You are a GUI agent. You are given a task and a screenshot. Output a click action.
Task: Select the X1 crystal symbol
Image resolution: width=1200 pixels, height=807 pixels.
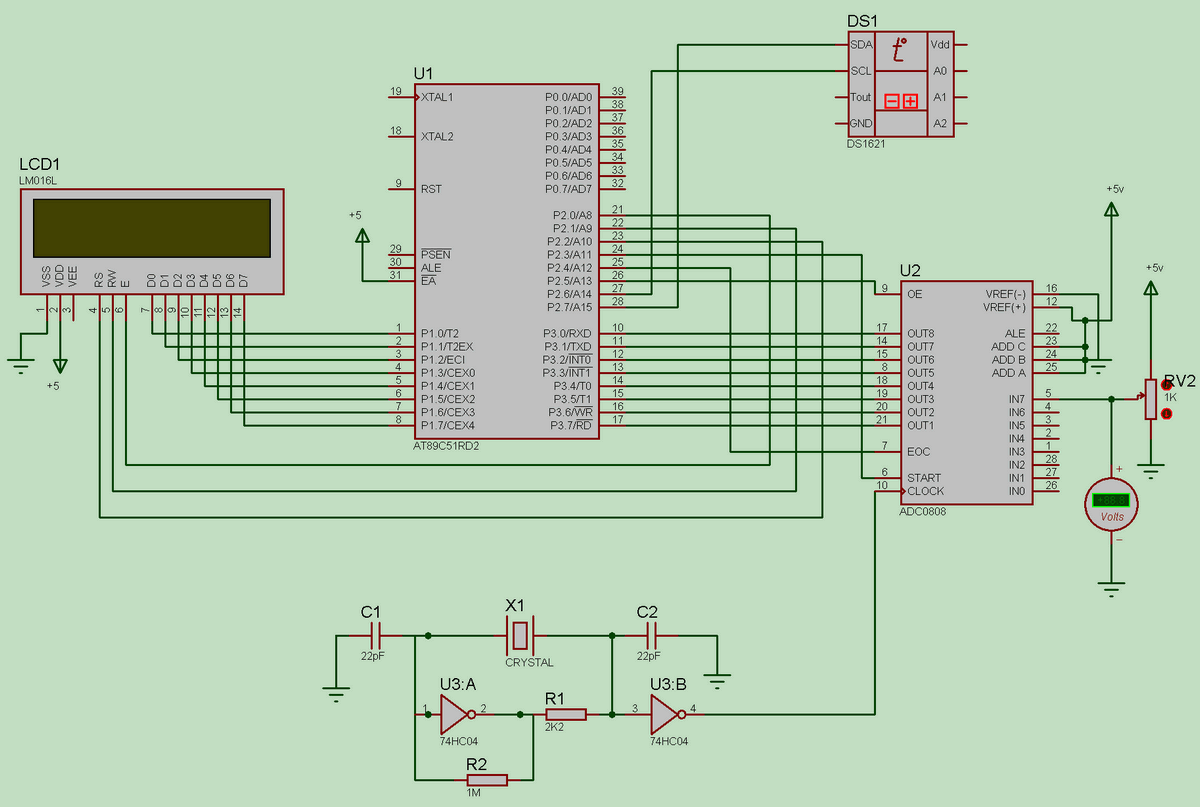click(519, 635)
